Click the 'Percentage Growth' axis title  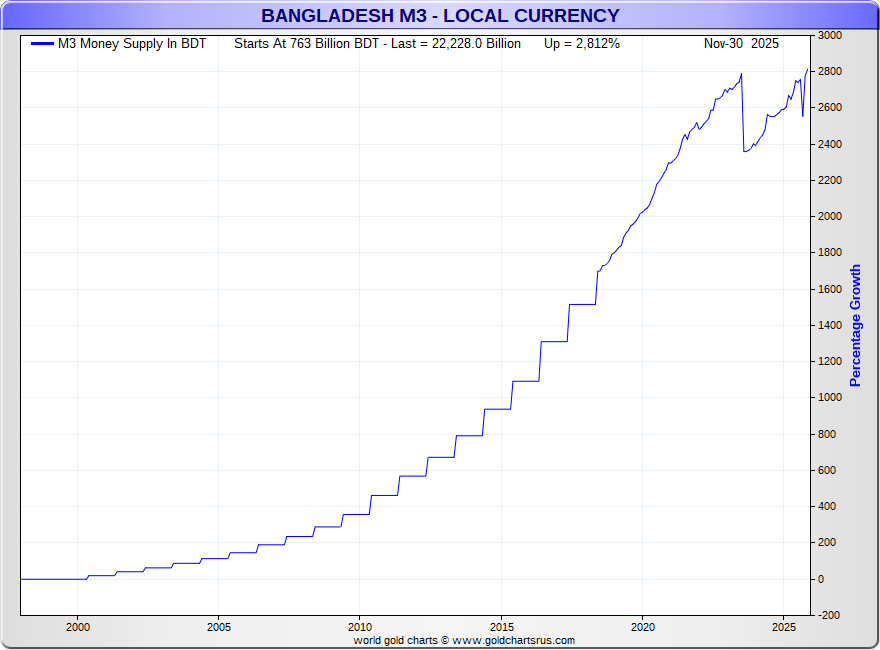[855, 326]
